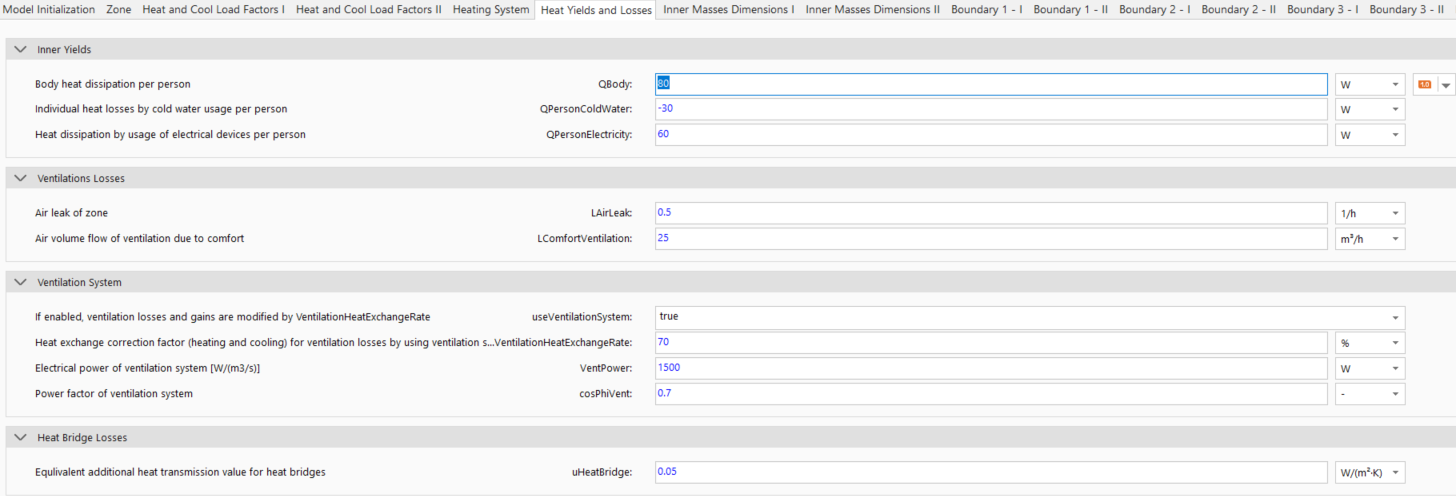
Task: Open the Model Initialization tab
Action: point(50,9)
